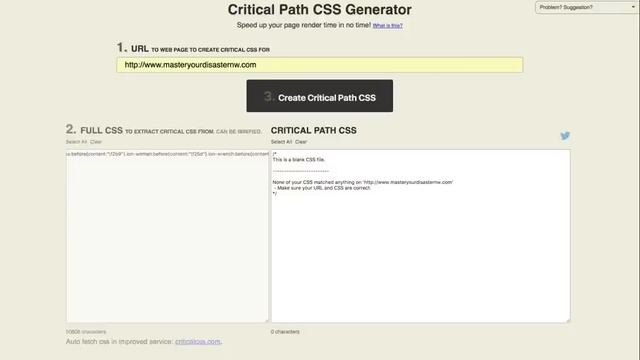Open the 'Problem? Suggestion?' dropdown
The height and width of the screenshot is (360, 640).
click(x=587, y=7)
